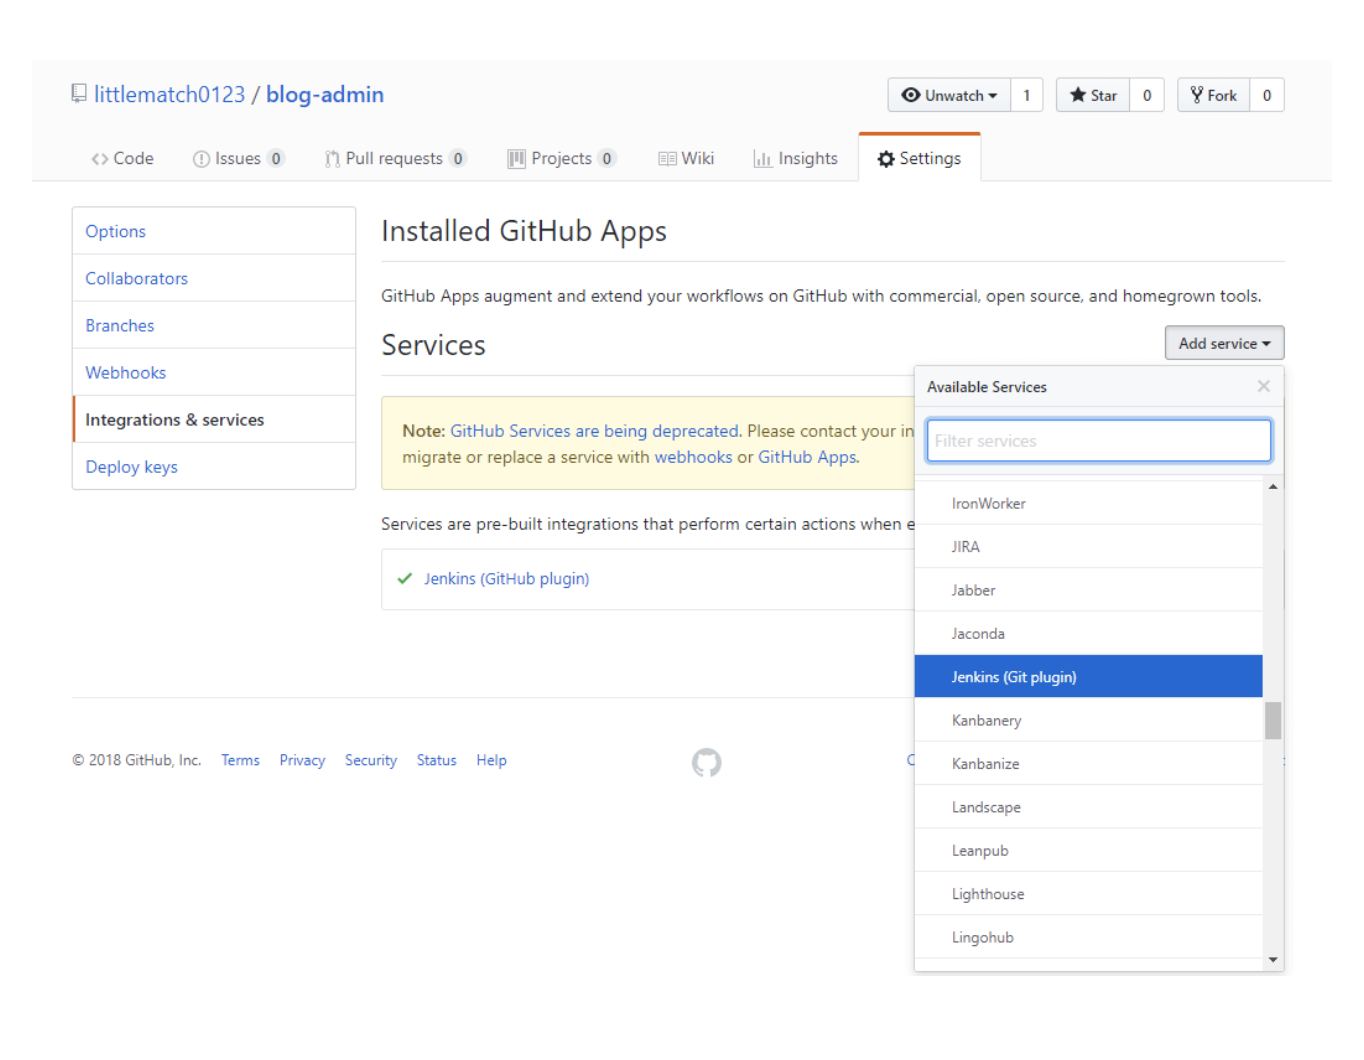This screenshot has height=1060, width=1364.
Task: Open the Status footer link
Action: [x=436, y=760]
